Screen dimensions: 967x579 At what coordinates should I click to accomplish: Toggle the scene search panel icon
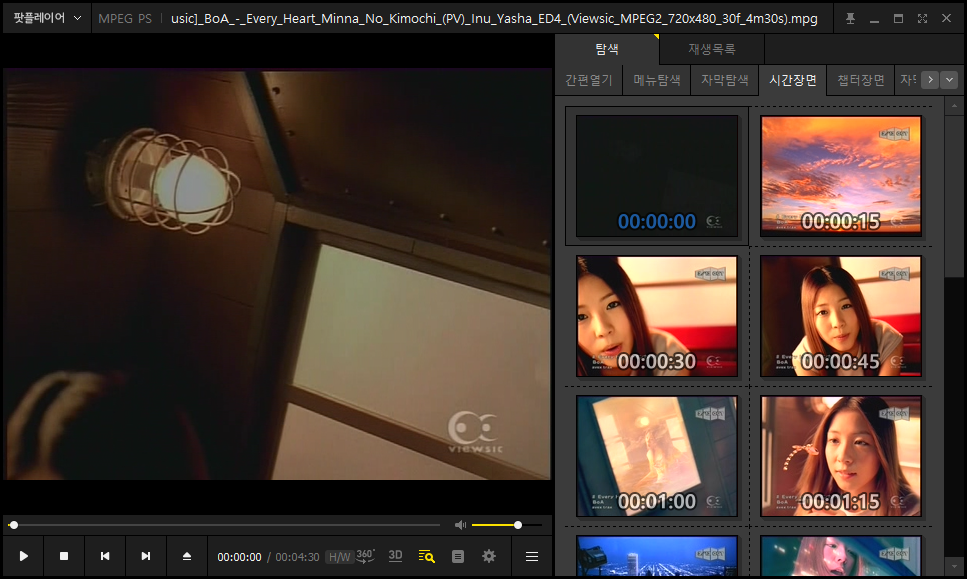426,556
